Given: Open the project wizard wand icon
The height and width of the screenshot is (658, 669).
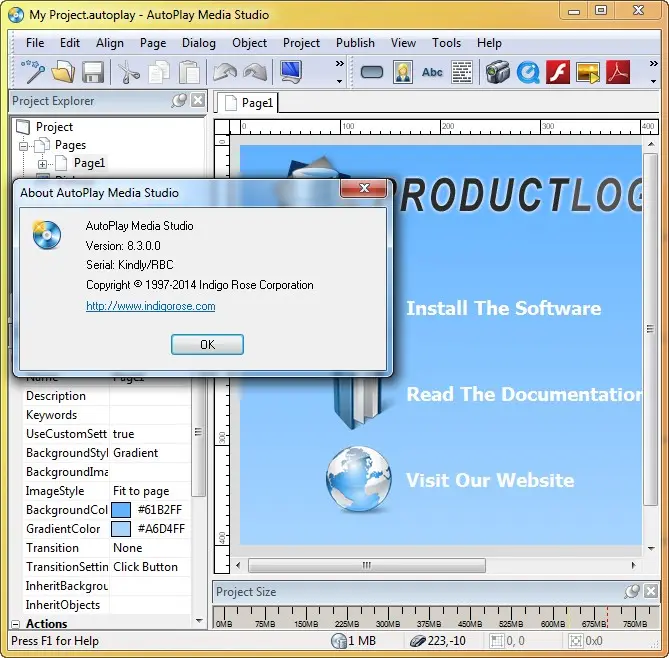Looking at the screenshot, I should click(33, 72).
